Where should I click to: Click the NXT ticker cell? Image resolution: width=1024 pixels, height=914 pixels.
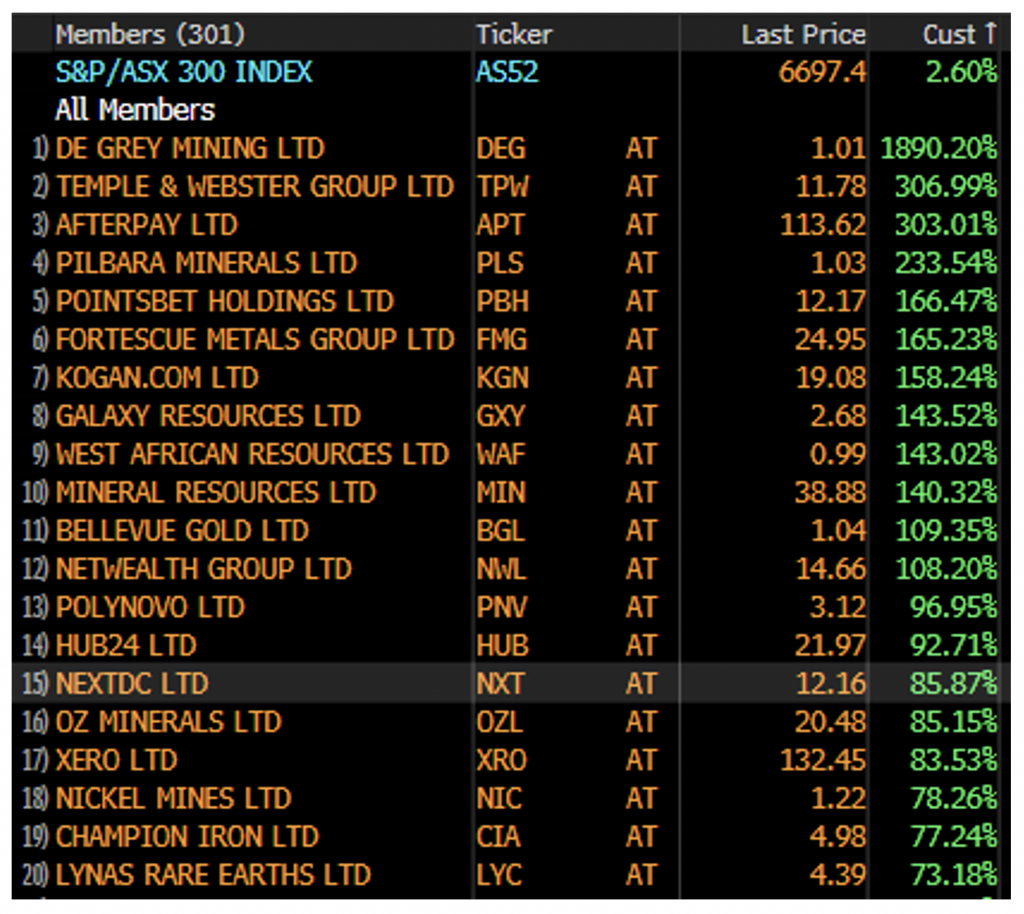(500, 684)
